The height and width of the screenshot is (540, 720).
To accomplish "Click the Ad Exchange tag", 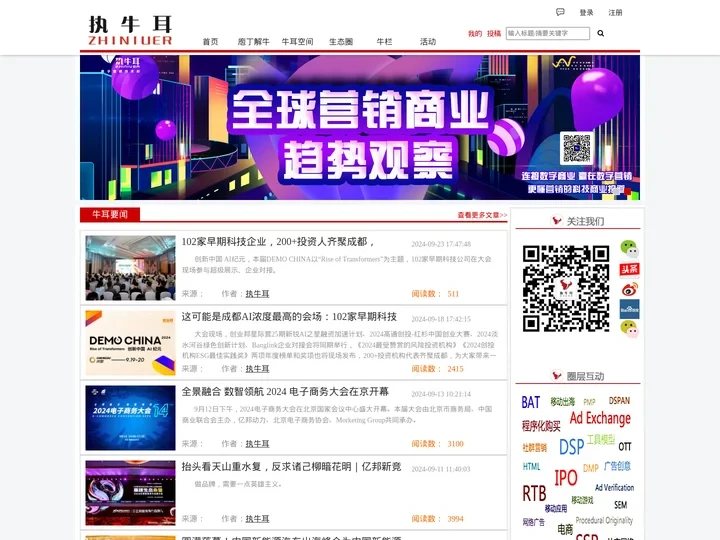I will [x=600, y=418].
